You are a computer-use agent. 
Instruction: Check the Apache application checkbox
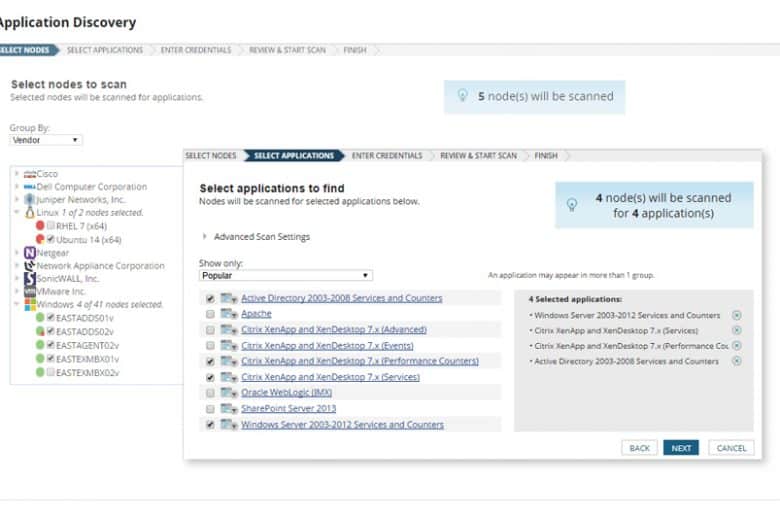pyautogui.click(x=210, y=314)
